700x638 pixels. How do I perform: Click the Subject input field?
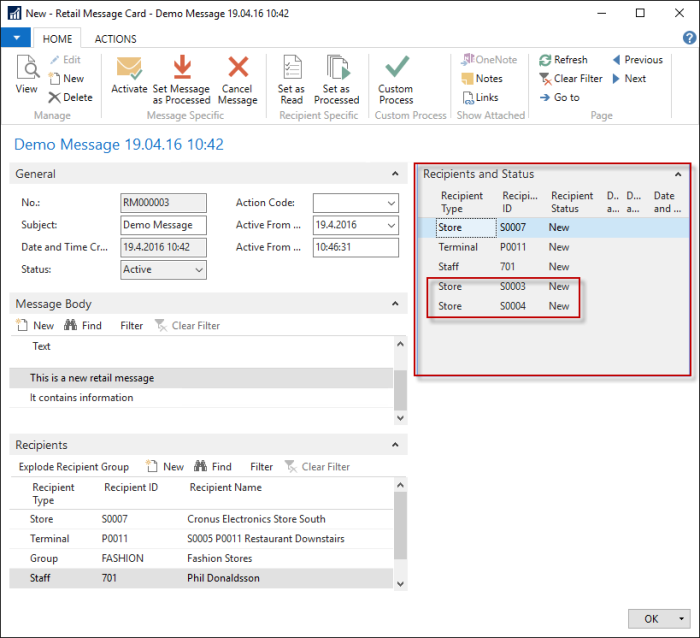click(x=163, y=225)
